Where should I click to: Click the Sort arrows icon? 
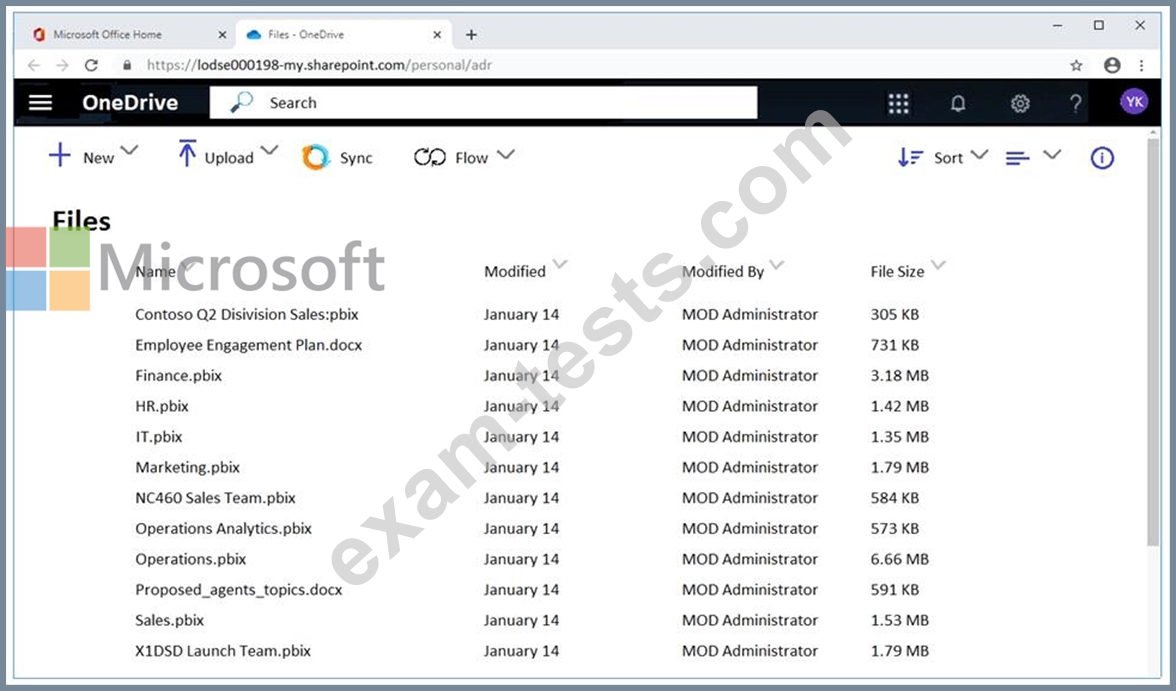910,157
